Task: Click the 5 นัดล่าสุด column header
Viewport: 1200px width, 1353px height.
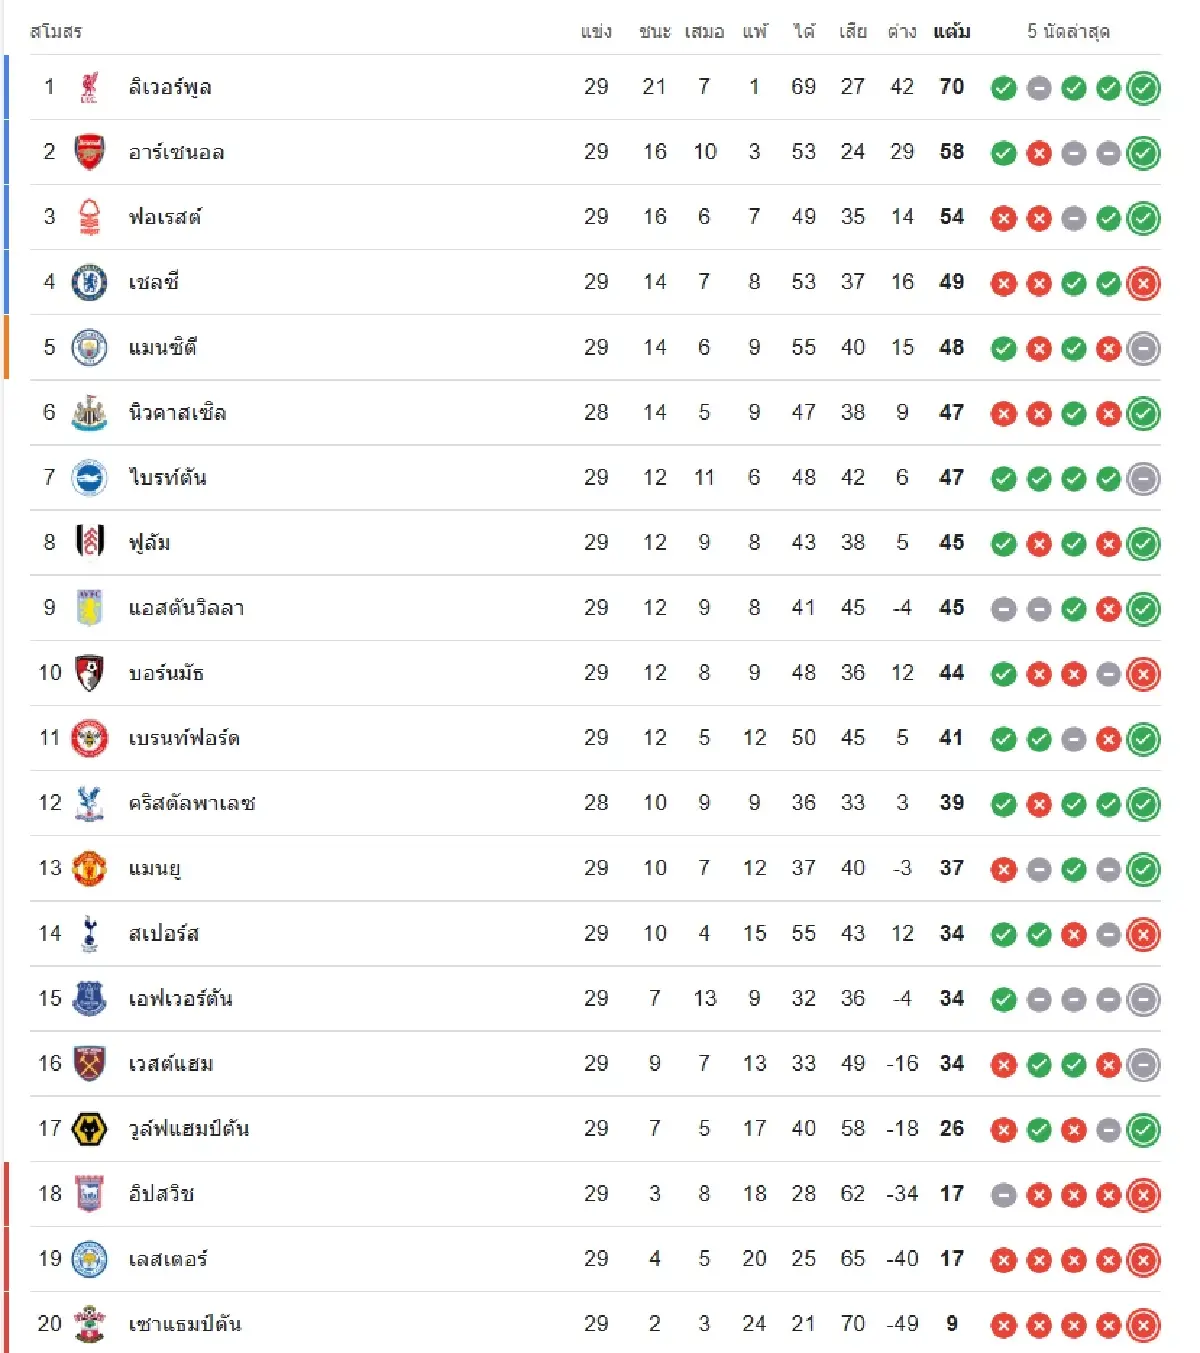Action: click(1068, 32)
